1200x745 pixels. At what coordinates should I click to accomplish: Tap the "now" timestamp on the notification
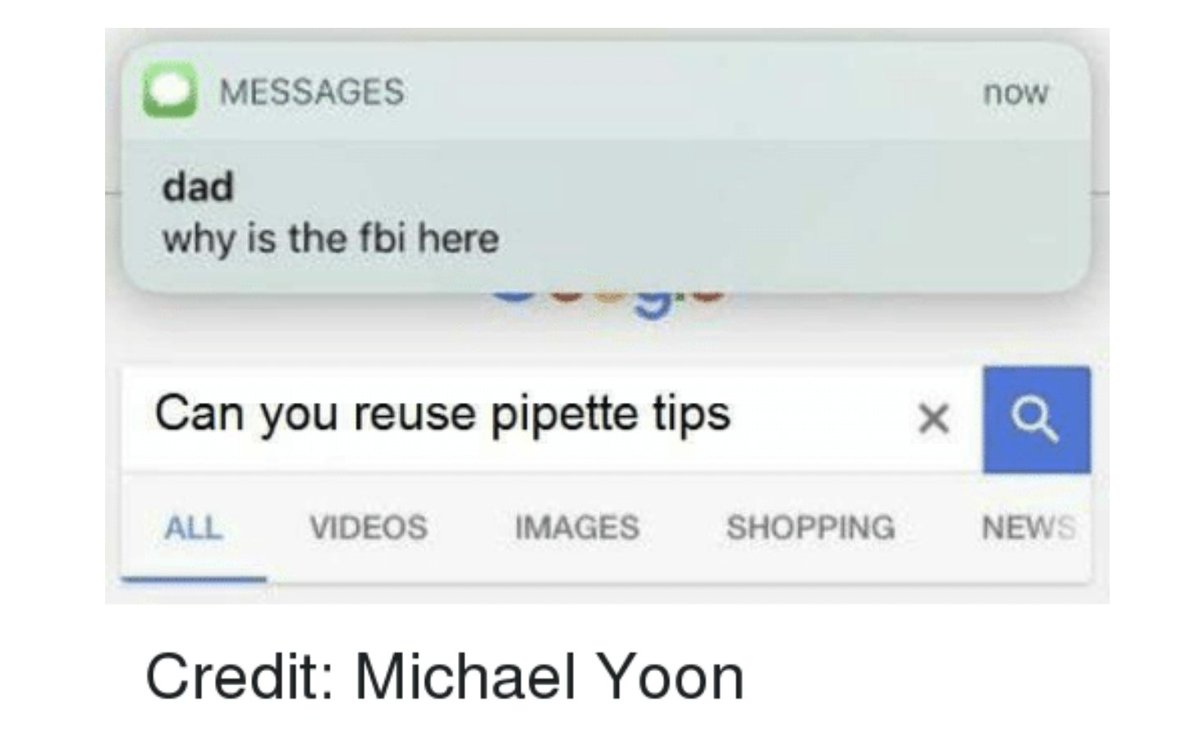(1015, 93)
